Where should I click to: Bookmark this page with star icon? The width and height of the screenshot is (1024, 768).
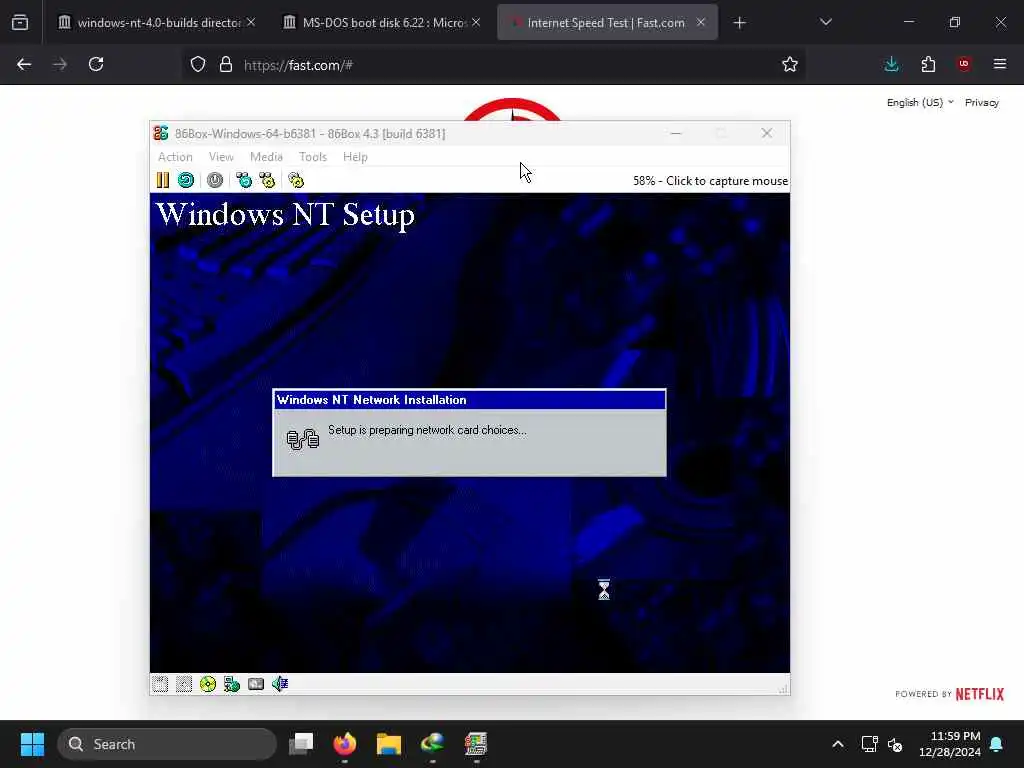coord(790,64)
